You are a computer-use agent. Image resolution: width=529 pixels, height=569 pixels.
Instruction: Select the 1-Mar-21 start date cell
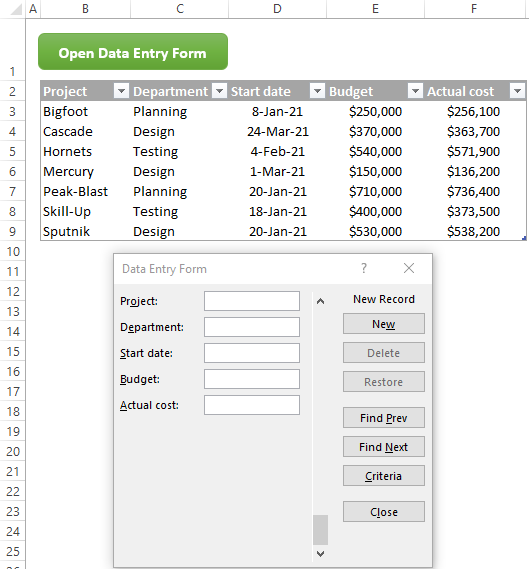pos(278,171)
